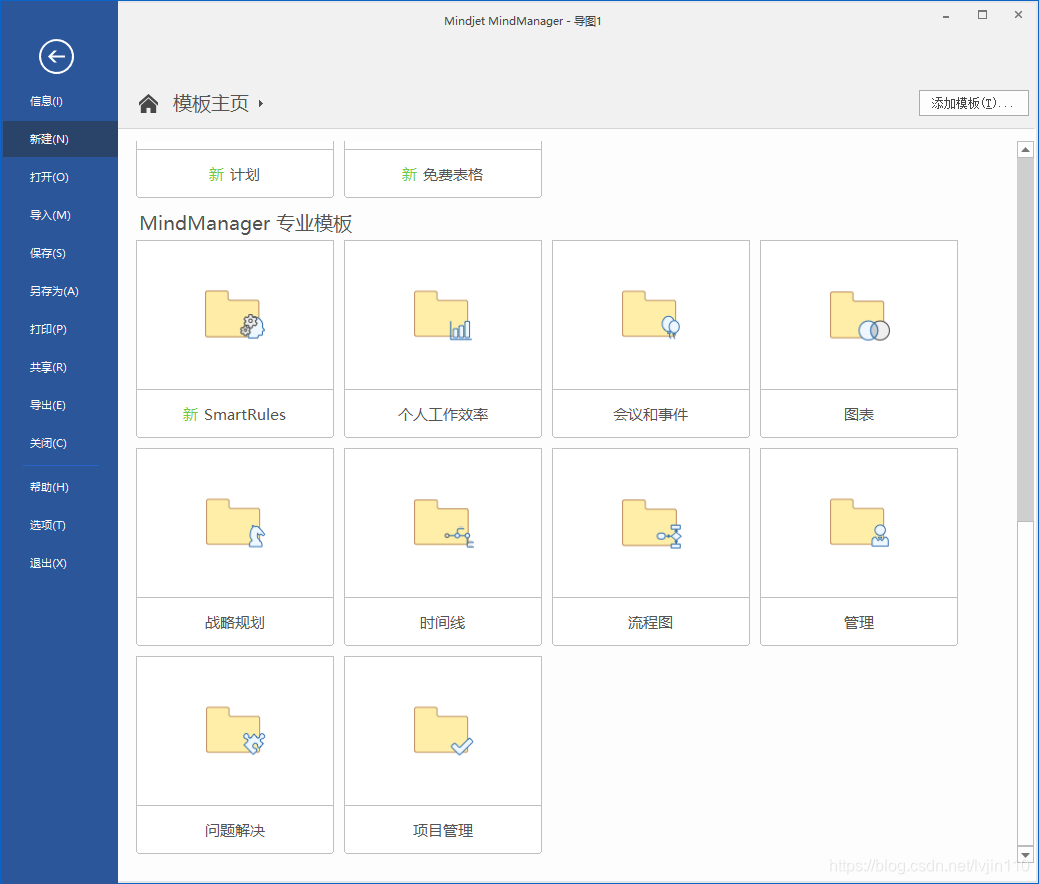Select 关闭(C) in the sidebar
The image size is (1039, 884).
60,443
